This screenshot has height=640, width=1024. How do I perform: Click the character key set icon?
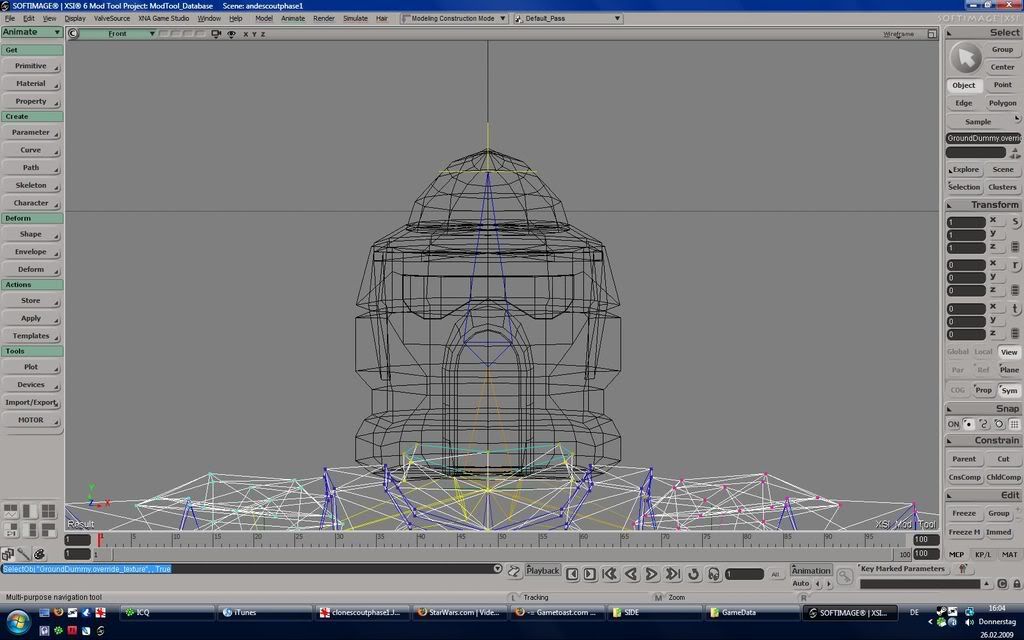click(963, 569)
